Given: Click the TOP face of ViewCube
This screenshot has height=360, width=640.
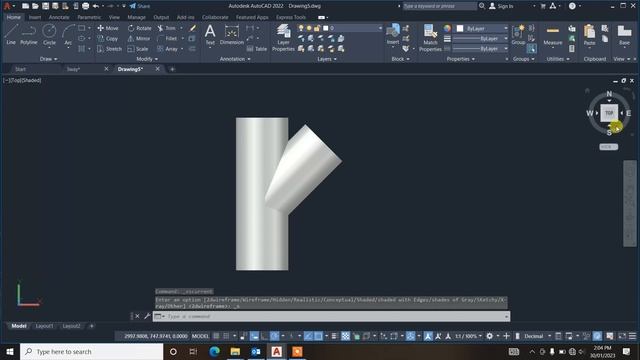Looking at the screenshot, I should pyautogui.click(x=609, y=113).
